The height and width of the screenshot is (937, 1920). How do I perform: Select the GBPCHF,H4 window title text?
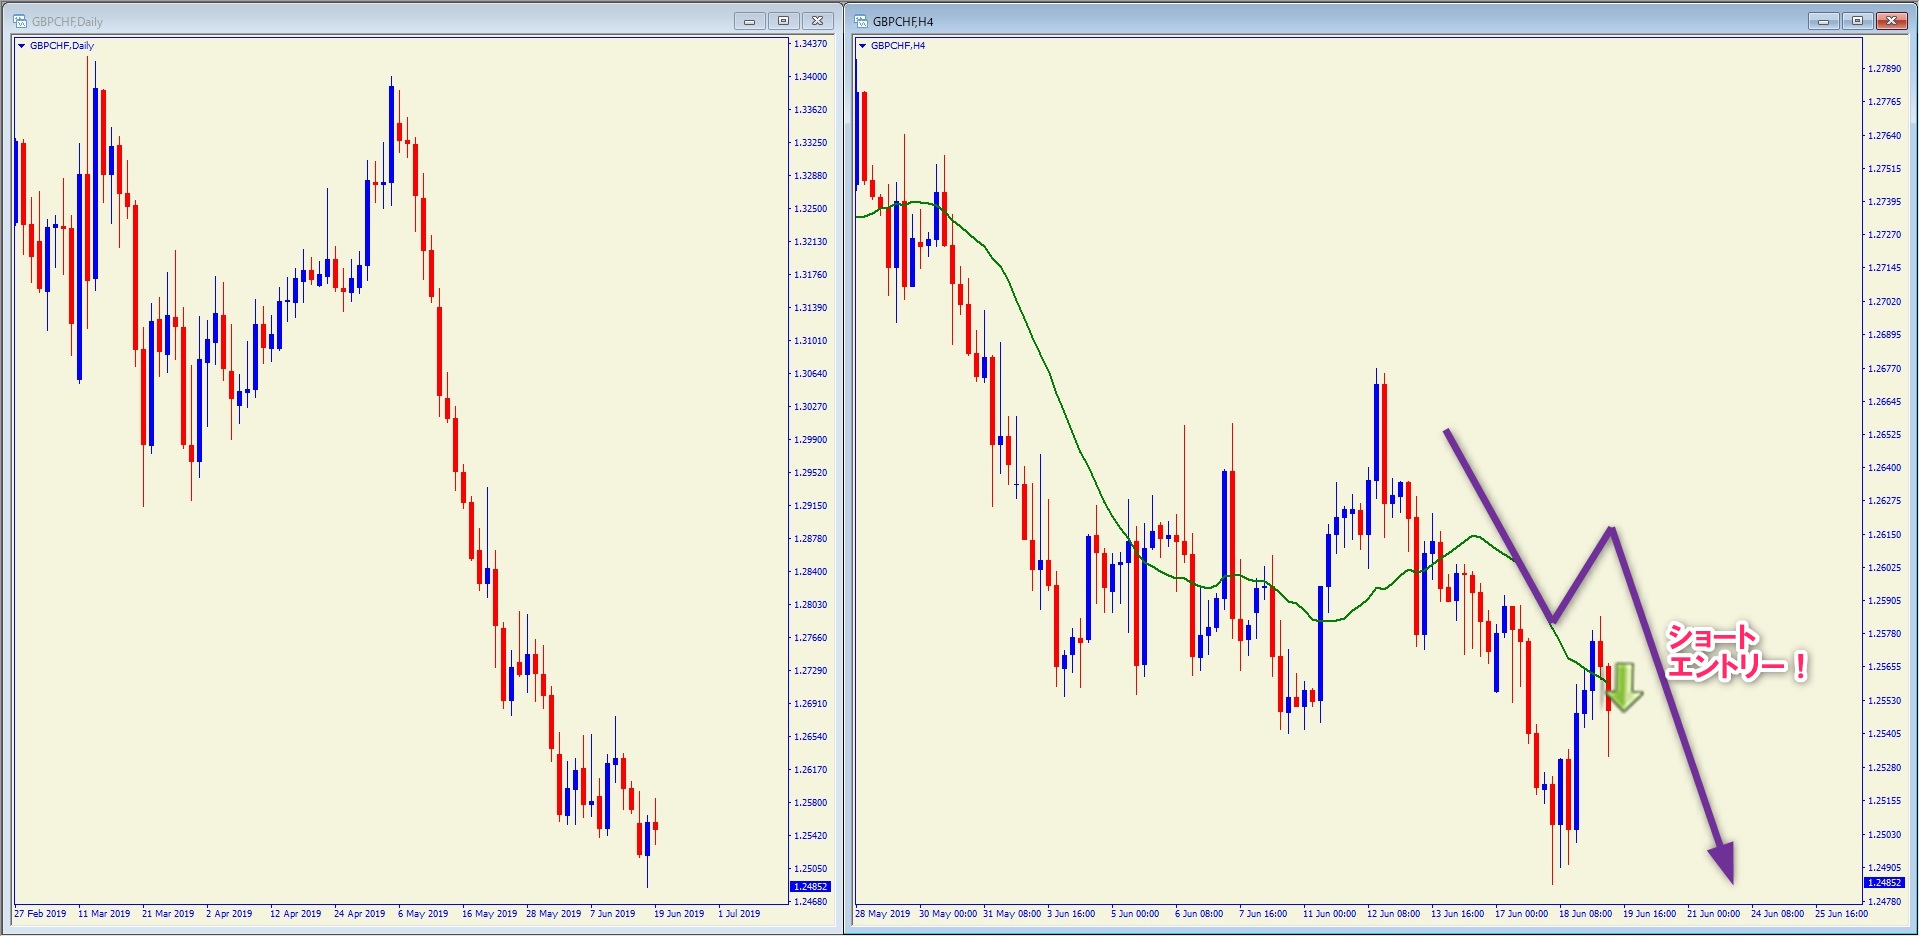(903, 21)
